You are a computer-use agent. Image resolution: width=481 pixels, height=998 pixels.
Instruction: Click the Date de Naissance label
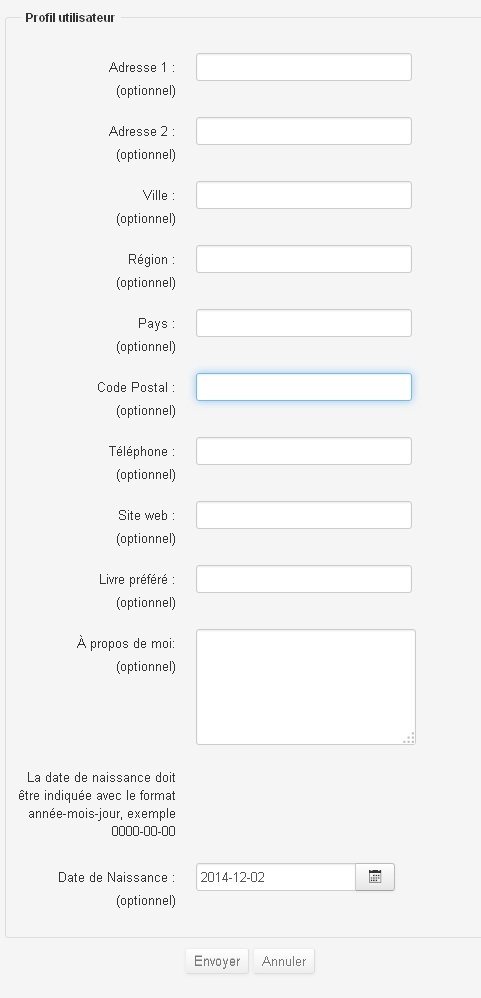[x=116, y=877]
